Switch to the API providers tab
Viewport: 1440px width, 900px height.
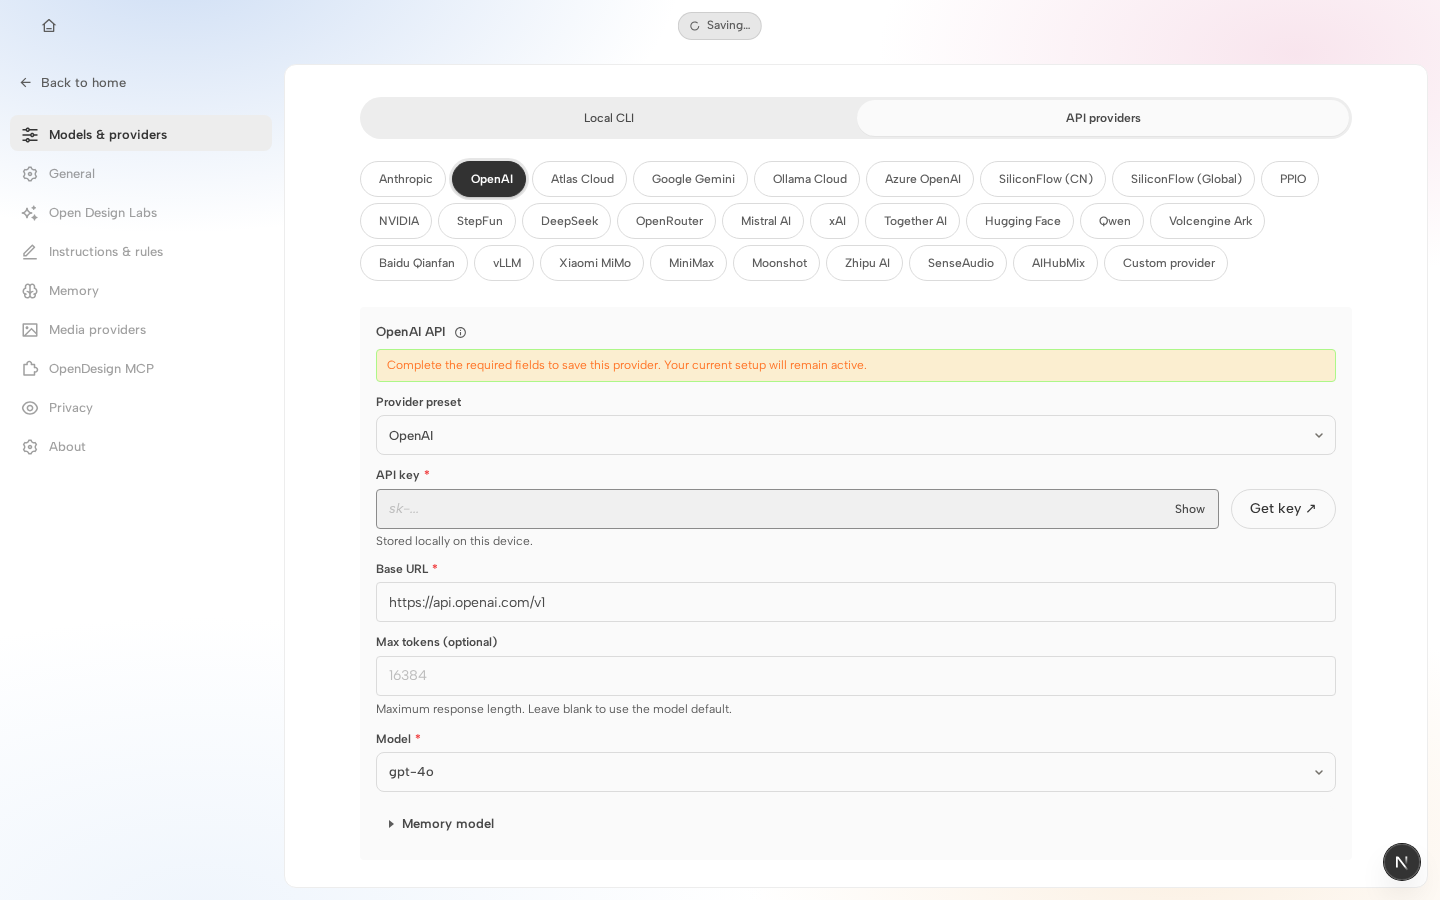pos(1103,118)
